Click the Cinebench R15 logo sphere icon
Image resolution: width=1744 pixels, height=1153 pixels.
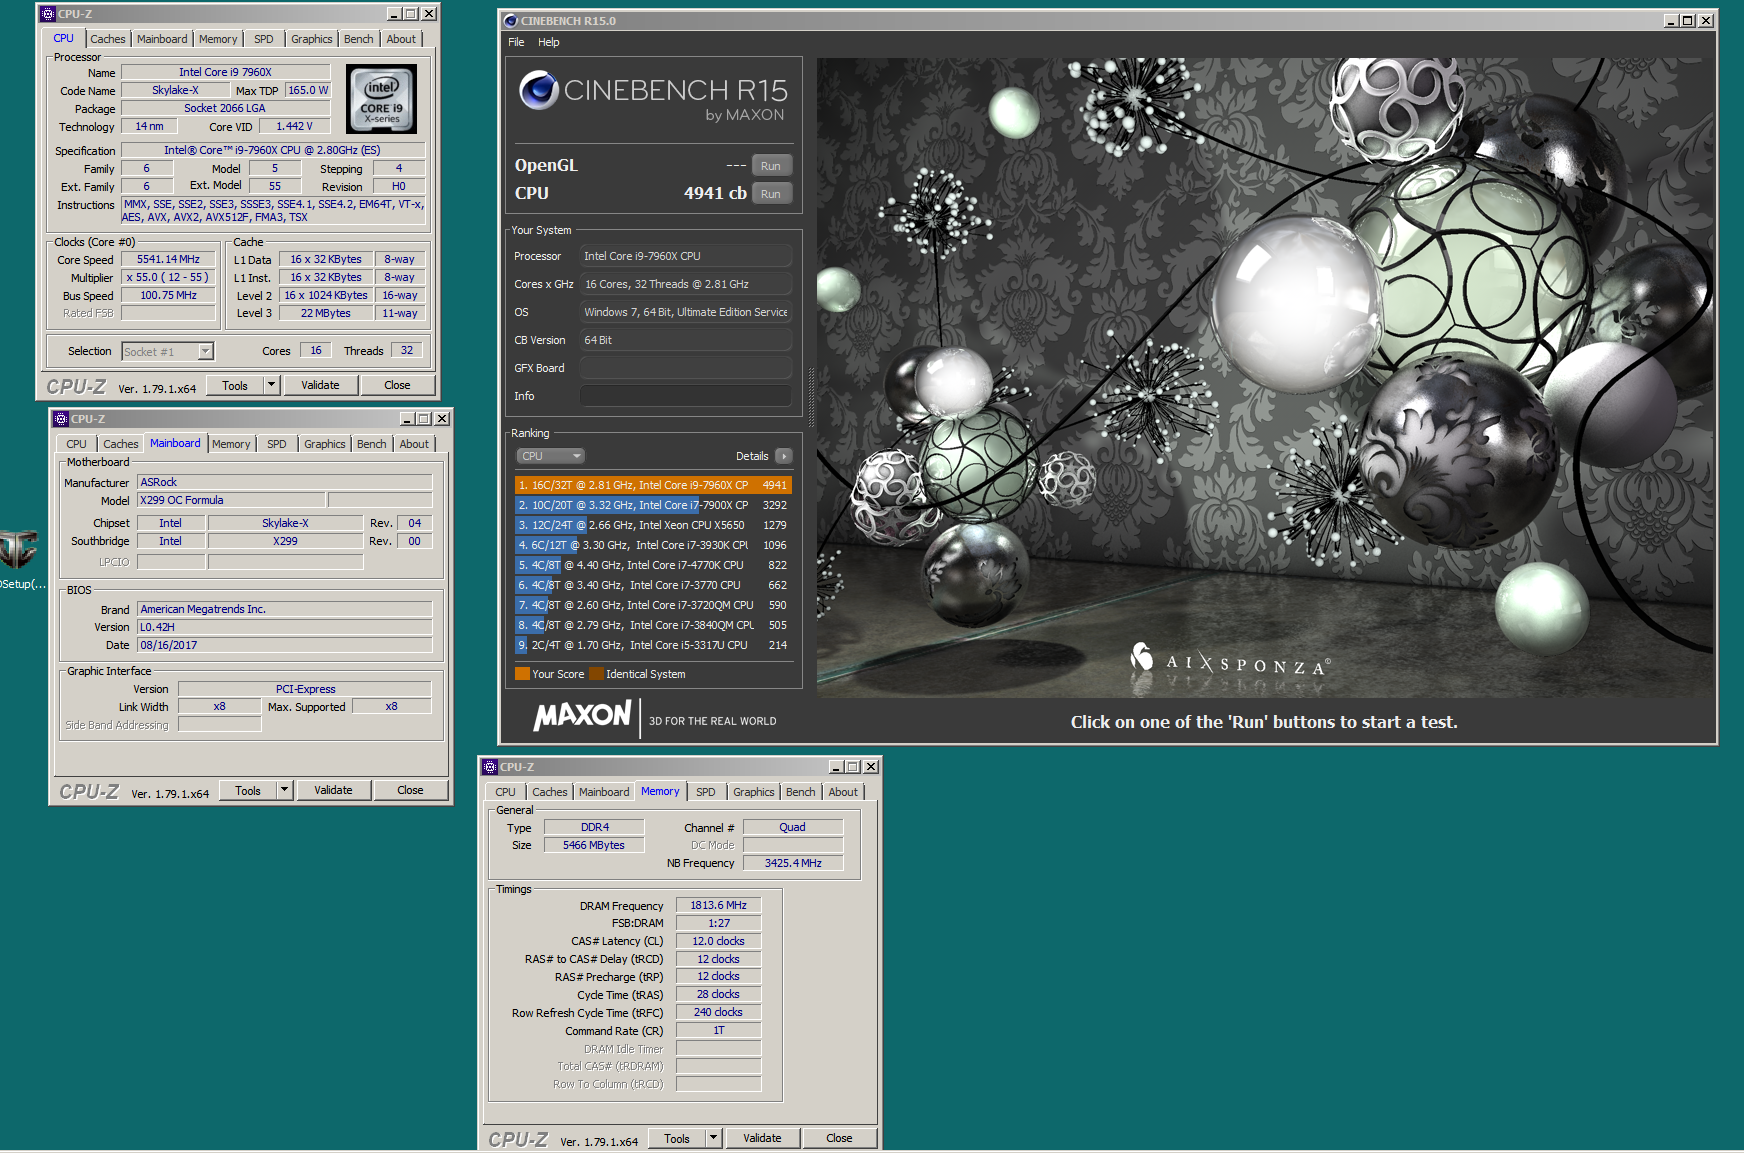[538, 90]
